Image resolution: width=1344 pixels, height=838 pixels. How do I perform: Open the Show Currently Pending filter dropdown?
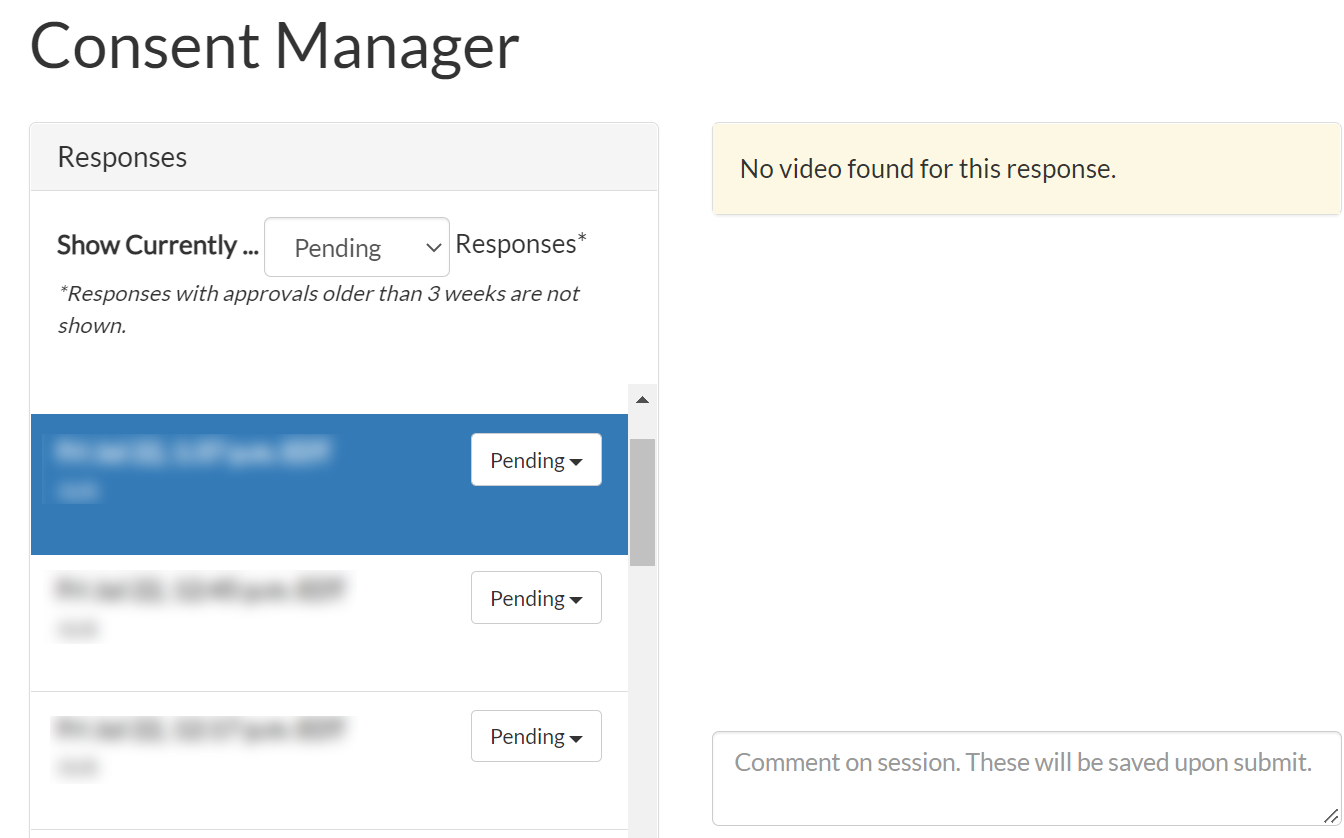(357, 247)
